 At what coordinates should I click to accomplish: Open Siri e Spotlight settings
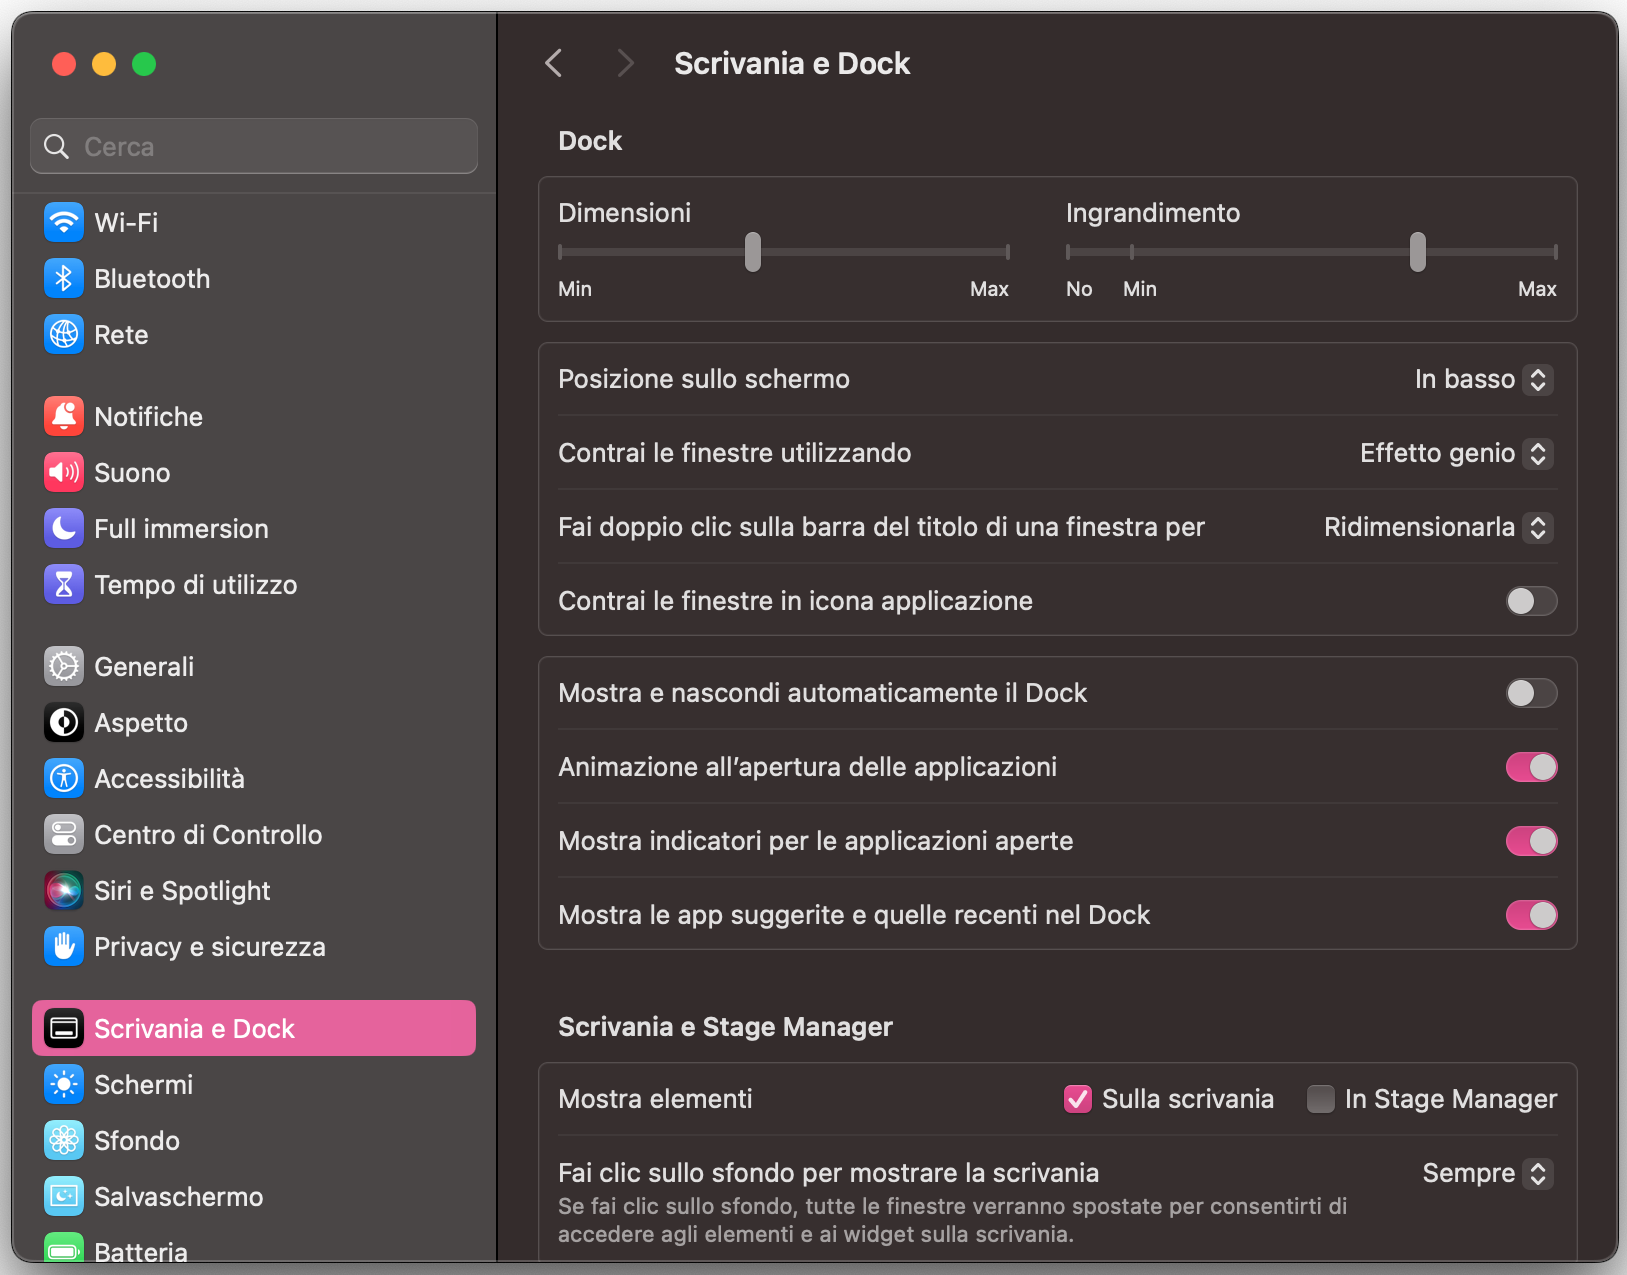click(182, 890)
